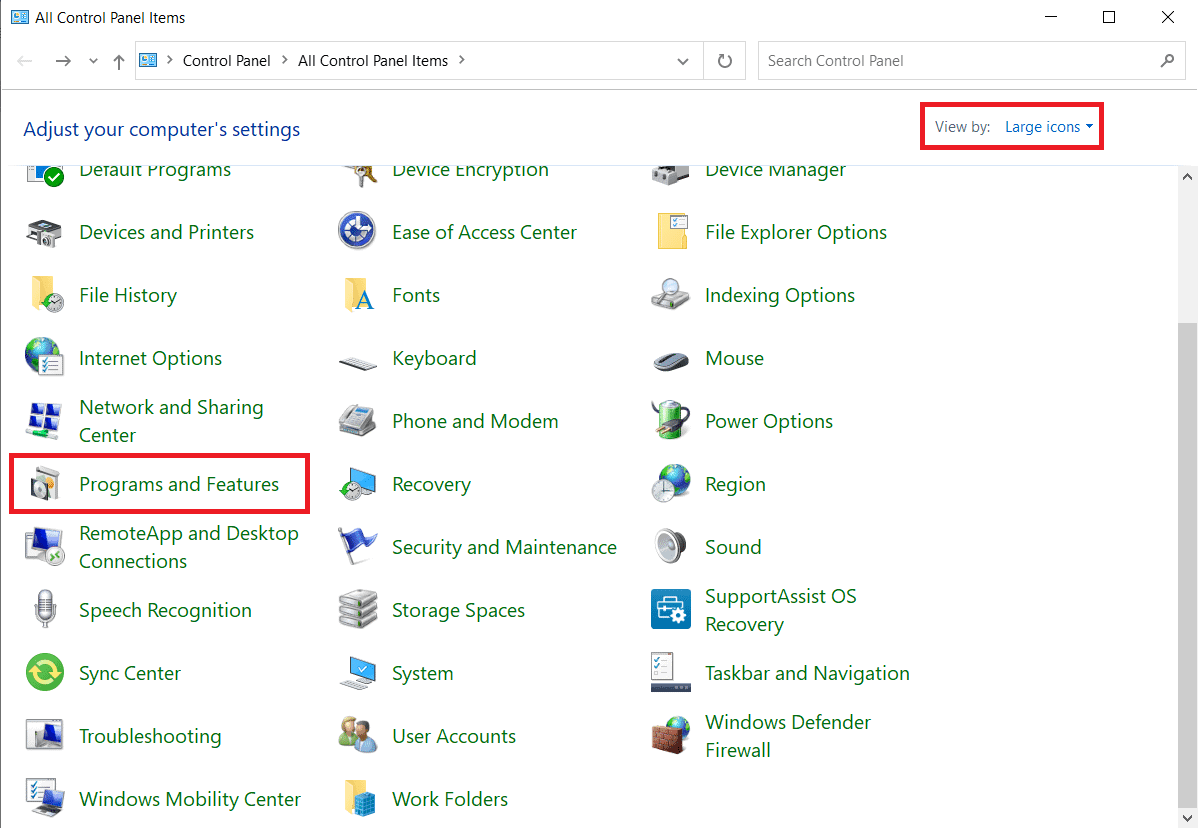The width and height of the screenshot is (1198, 828).
Task: Open Programs and Features
Action: 178,484
